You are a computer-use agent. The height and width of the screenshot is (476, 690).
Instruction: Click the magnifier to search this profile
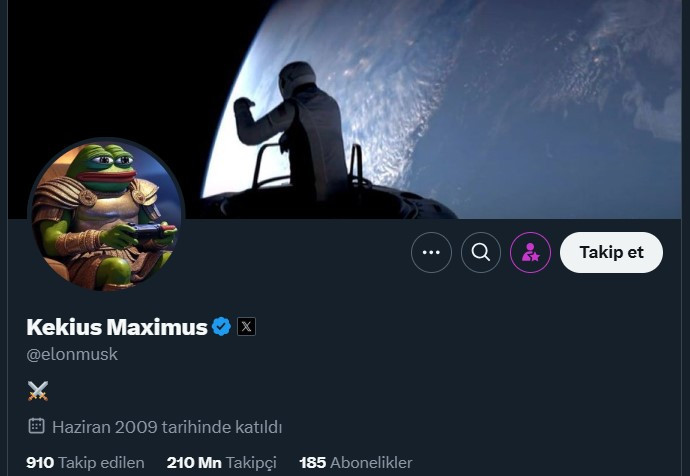tap(481, 253)
